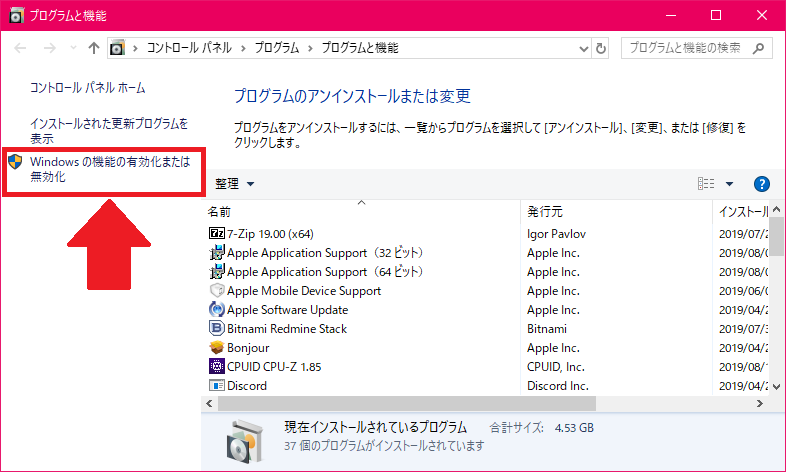This screenshot has height=472, width=786.
Task: Click the search magnifier icon
Action: pos(758,48)
